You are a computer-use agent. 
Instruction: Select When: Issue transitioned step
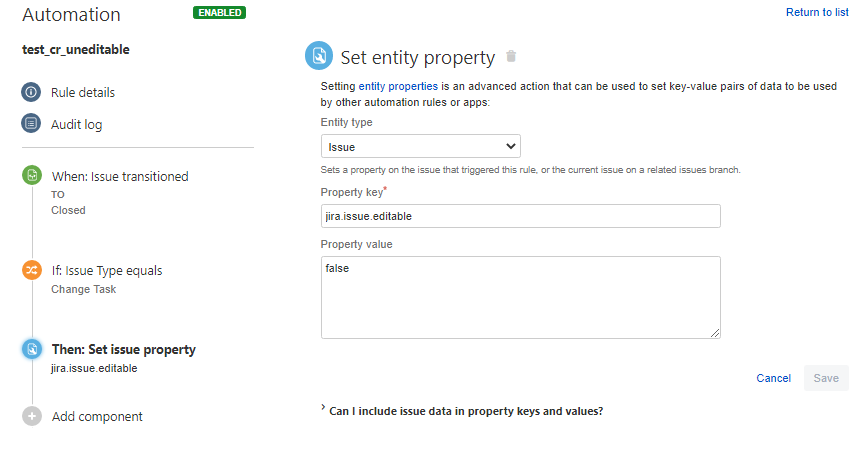119,176
